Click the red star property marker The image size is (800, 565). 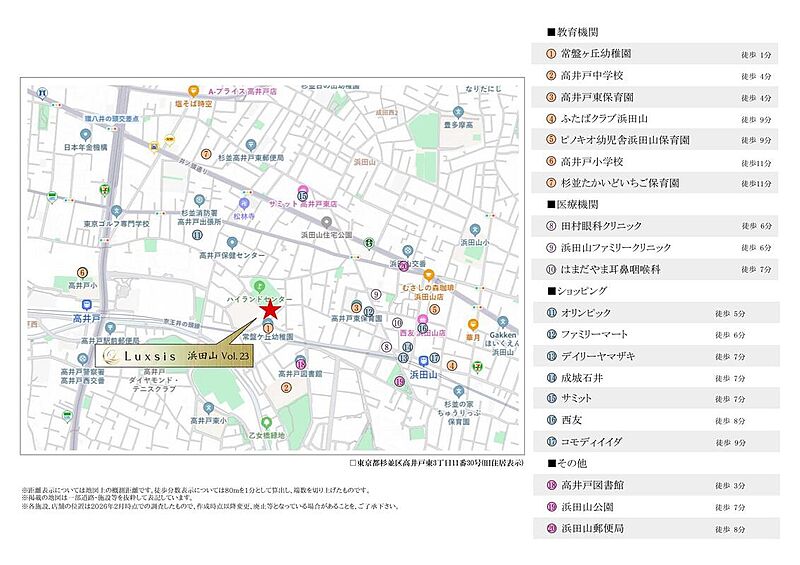[x=268, y=311]
